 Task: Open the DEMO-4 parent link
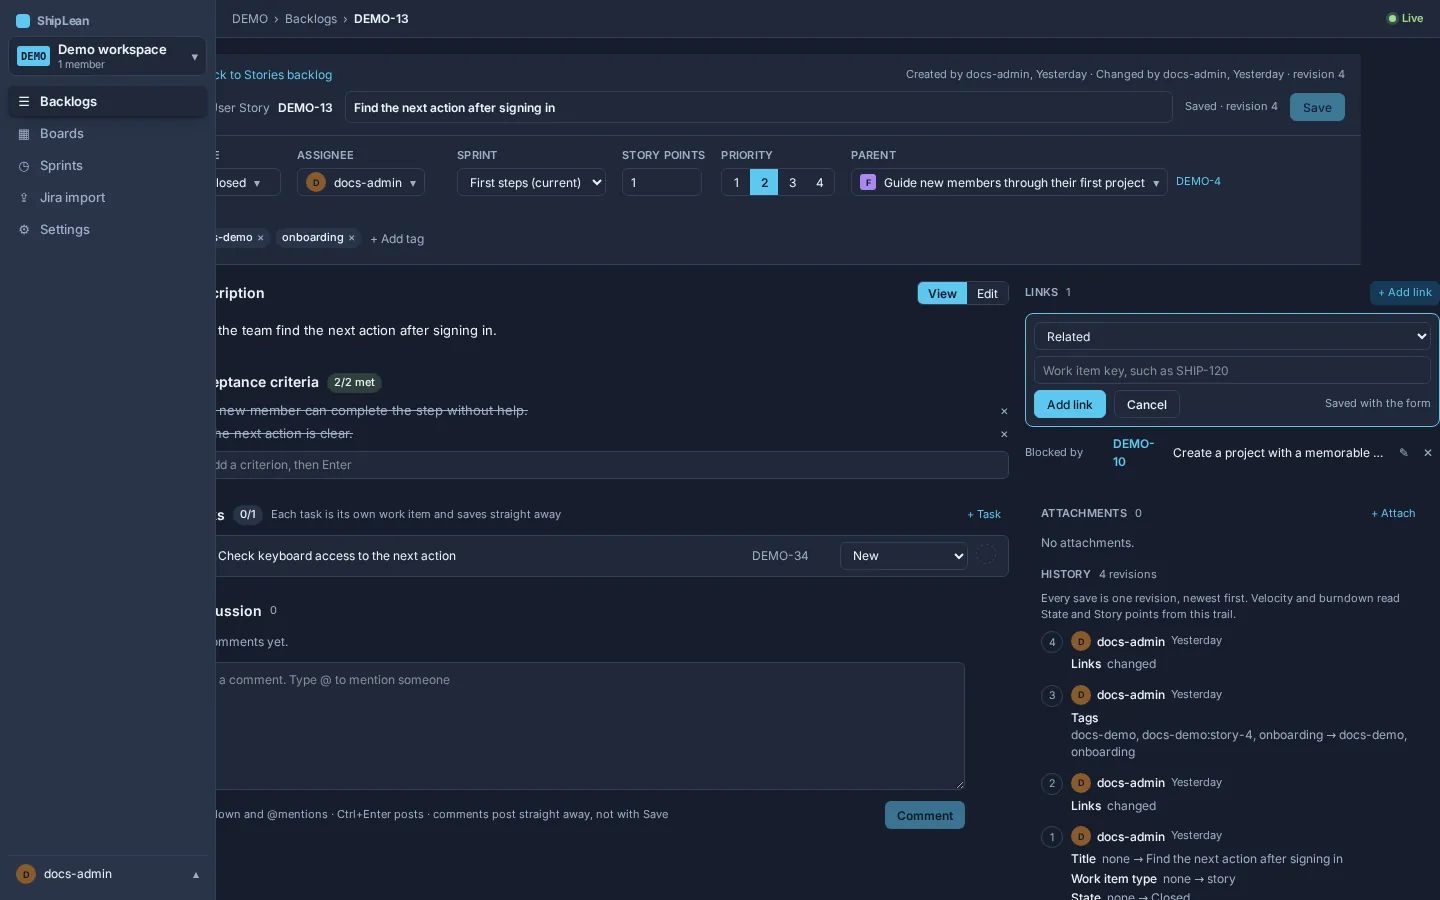tap(1198, 182)
